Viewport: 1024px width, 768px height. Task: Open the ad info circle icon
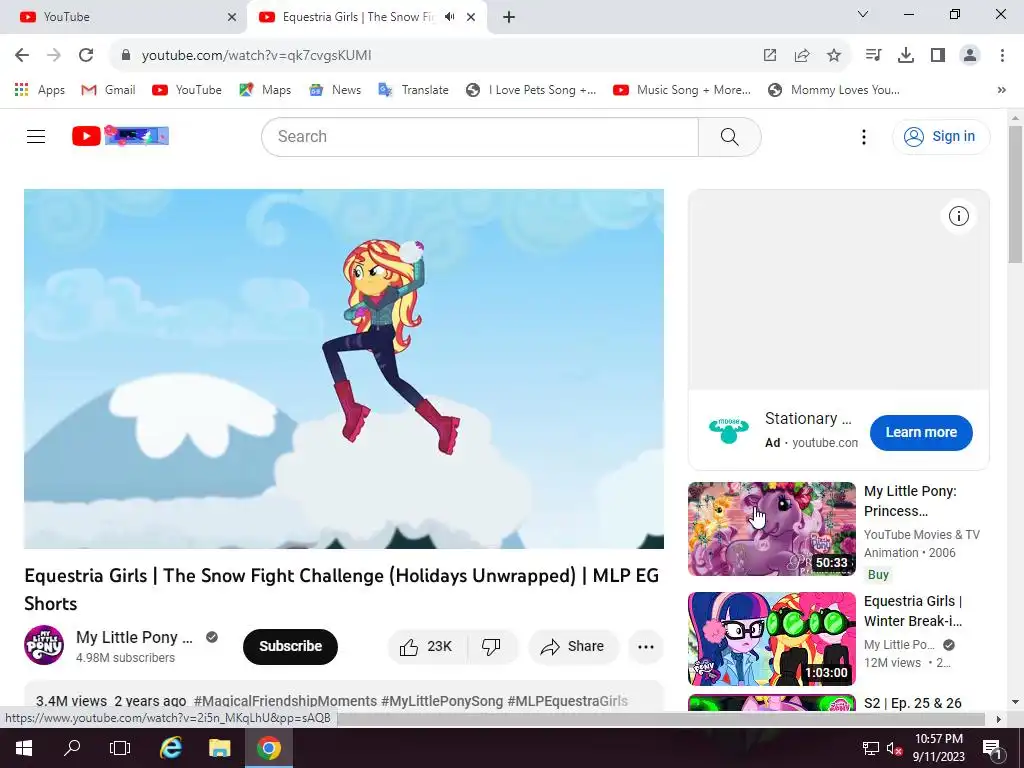[958, 216]
